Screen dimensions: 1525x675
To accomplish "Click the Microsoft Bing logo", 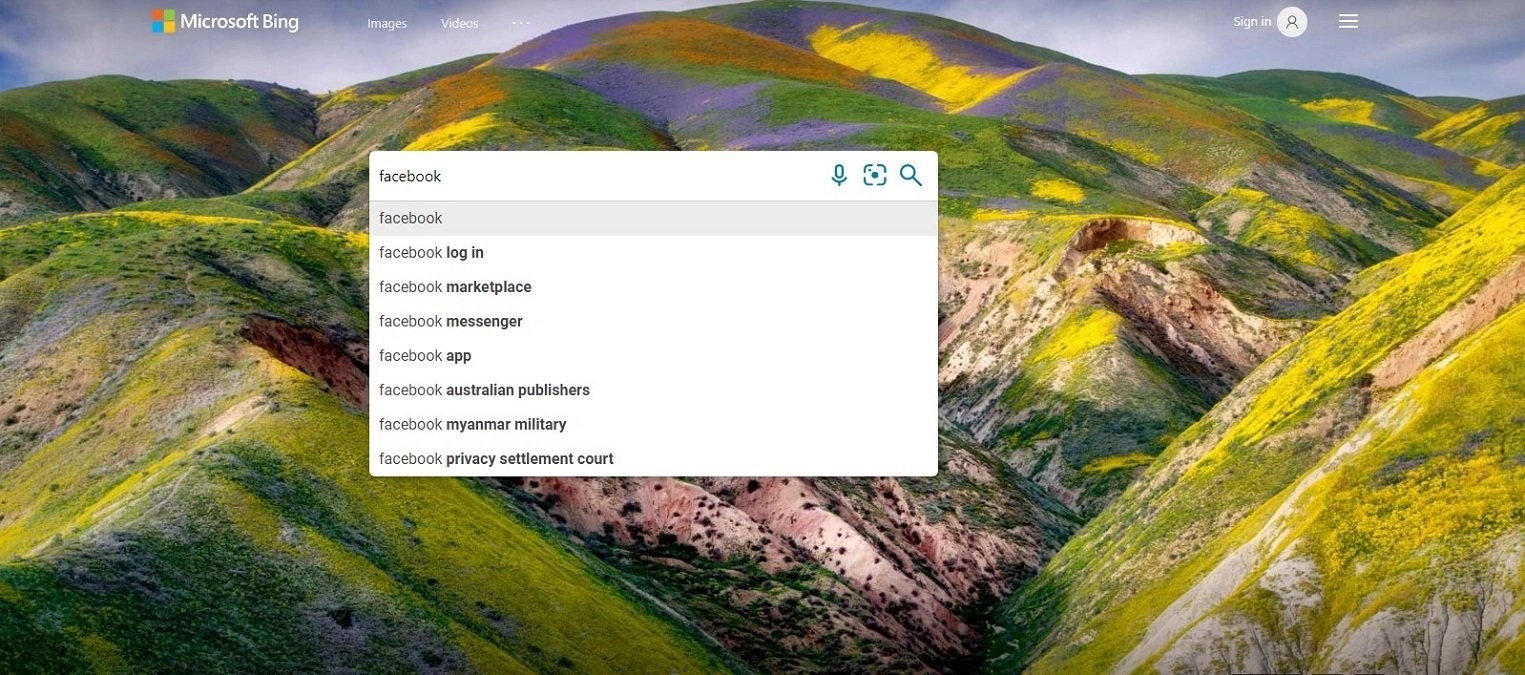I will pyautogui.click(x=225, y=21).
